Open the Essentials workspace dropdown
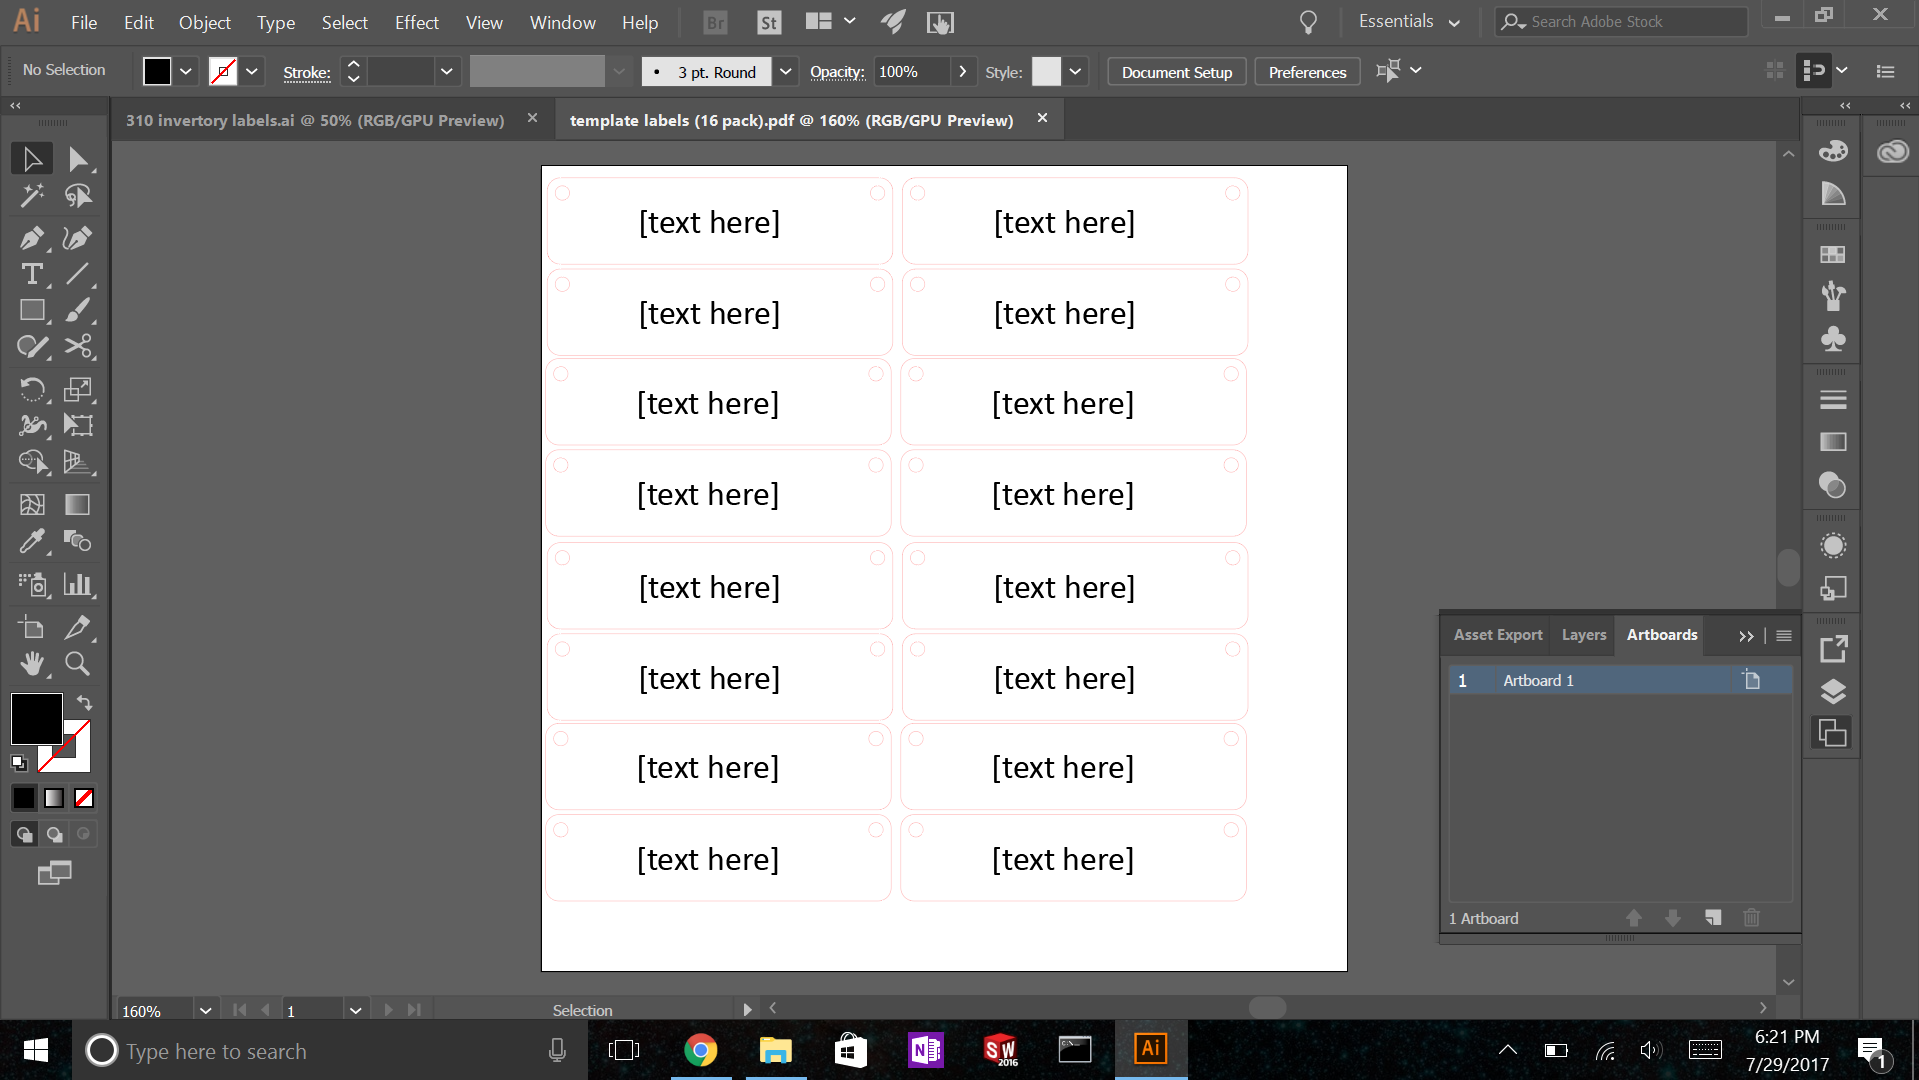 pyautogui.click(x=1409, y=22)
